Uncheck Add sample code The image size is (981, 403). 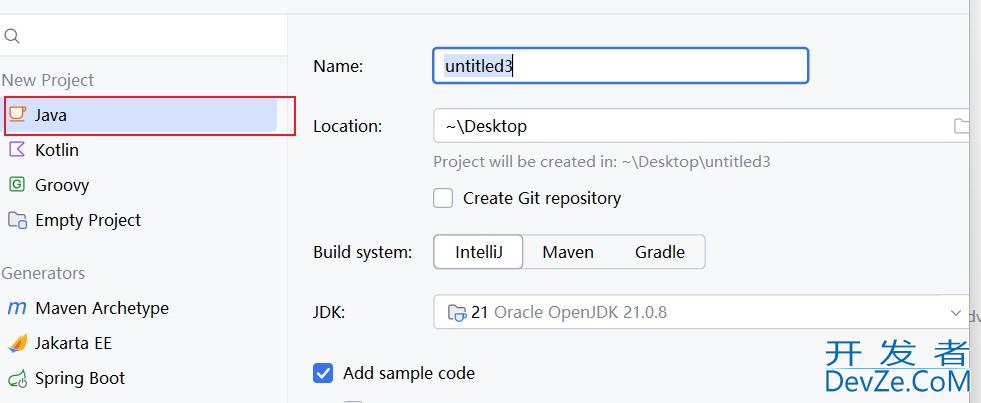(x=323, y=374)
